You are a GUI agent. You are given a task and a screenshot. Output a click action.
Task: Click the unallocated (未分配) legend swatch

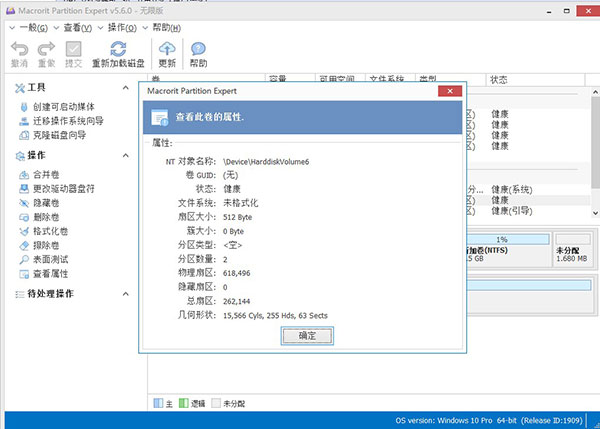tap(216, 403)
